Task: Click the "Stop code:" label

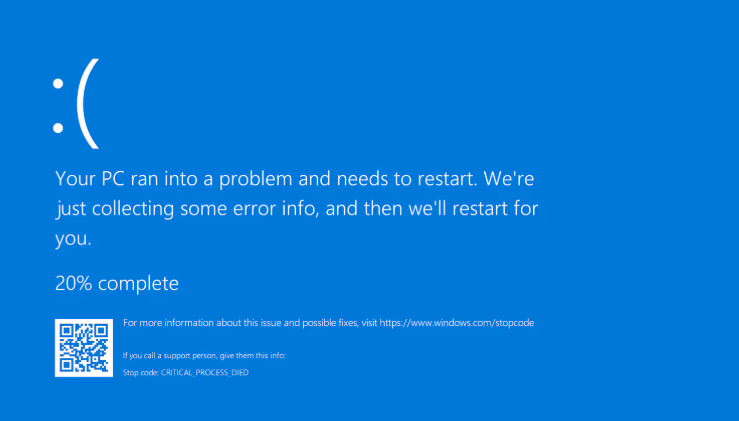Action: pyautogui.click(x=141, y=372)
